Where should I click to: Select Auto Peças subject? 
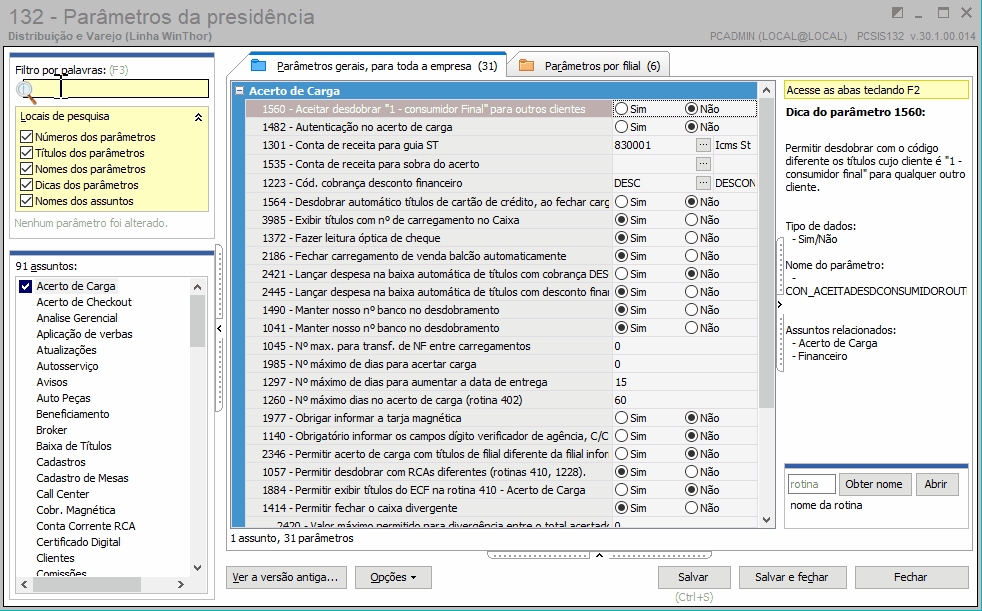63,398
